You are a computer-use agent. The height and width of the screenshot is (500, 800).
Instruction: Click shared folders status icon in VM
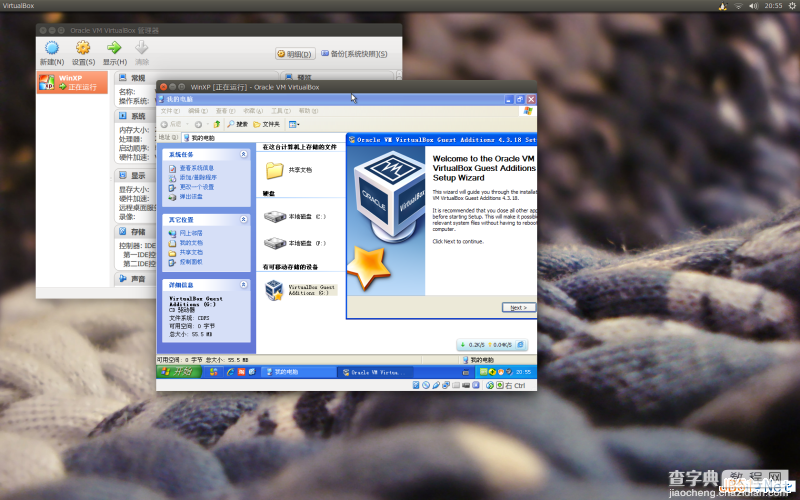click(x=456, y=385)
